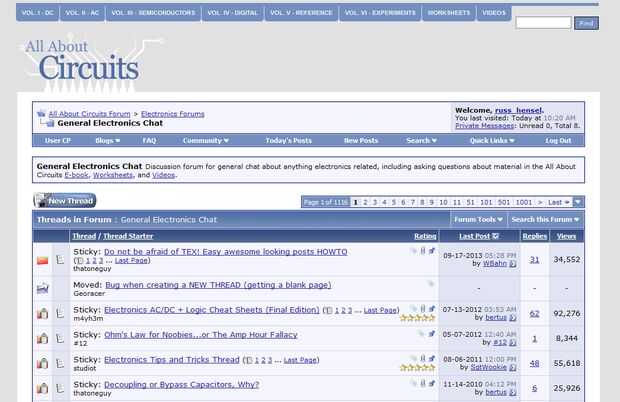The image size is (620, 402).
Task: Go to page 101 of threads
Action: click(x=486, y=202)
